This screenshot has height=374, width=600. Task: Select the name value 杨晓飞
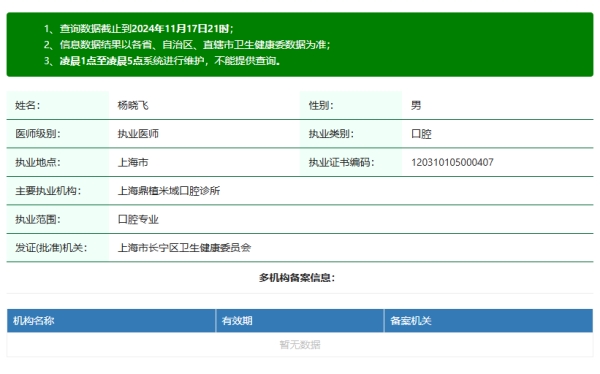pos(133,105)
